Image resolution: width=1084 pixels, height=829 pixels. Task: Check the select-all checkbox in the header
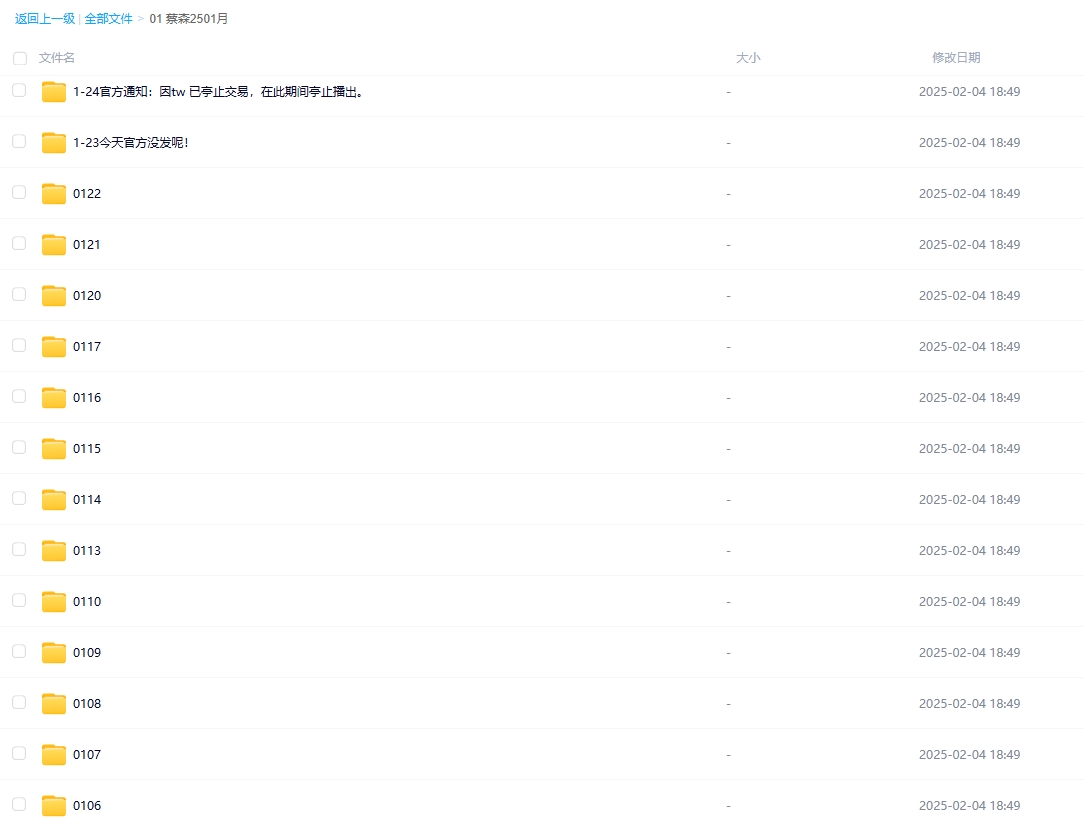[x=19, y=57]
